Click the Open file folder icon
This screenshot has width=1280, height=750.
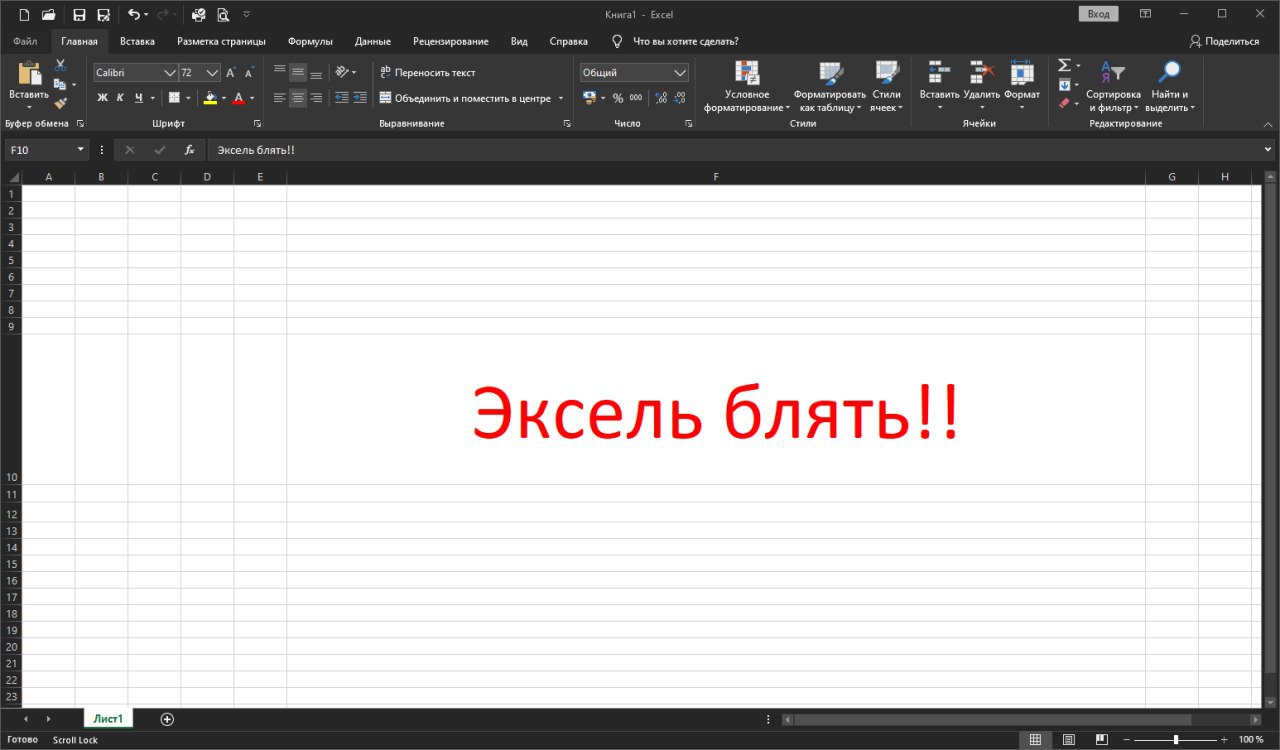[x=48, y=15]
